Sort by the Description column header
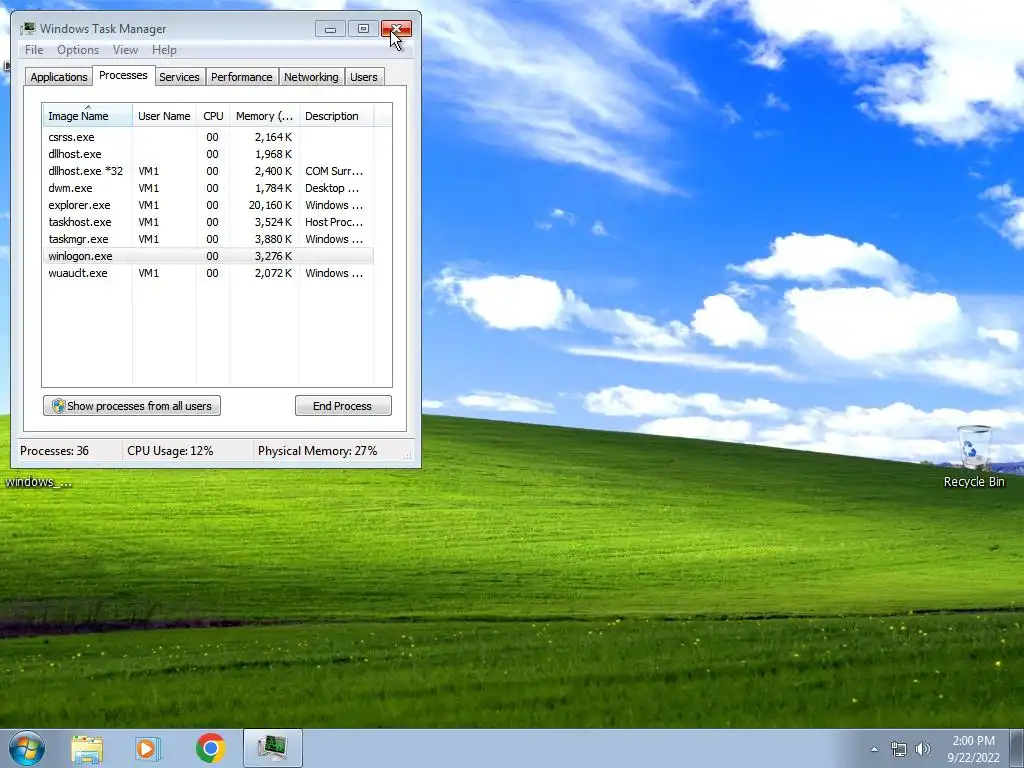The height and width of the screenshot is (768, 1024). point(336,115)
